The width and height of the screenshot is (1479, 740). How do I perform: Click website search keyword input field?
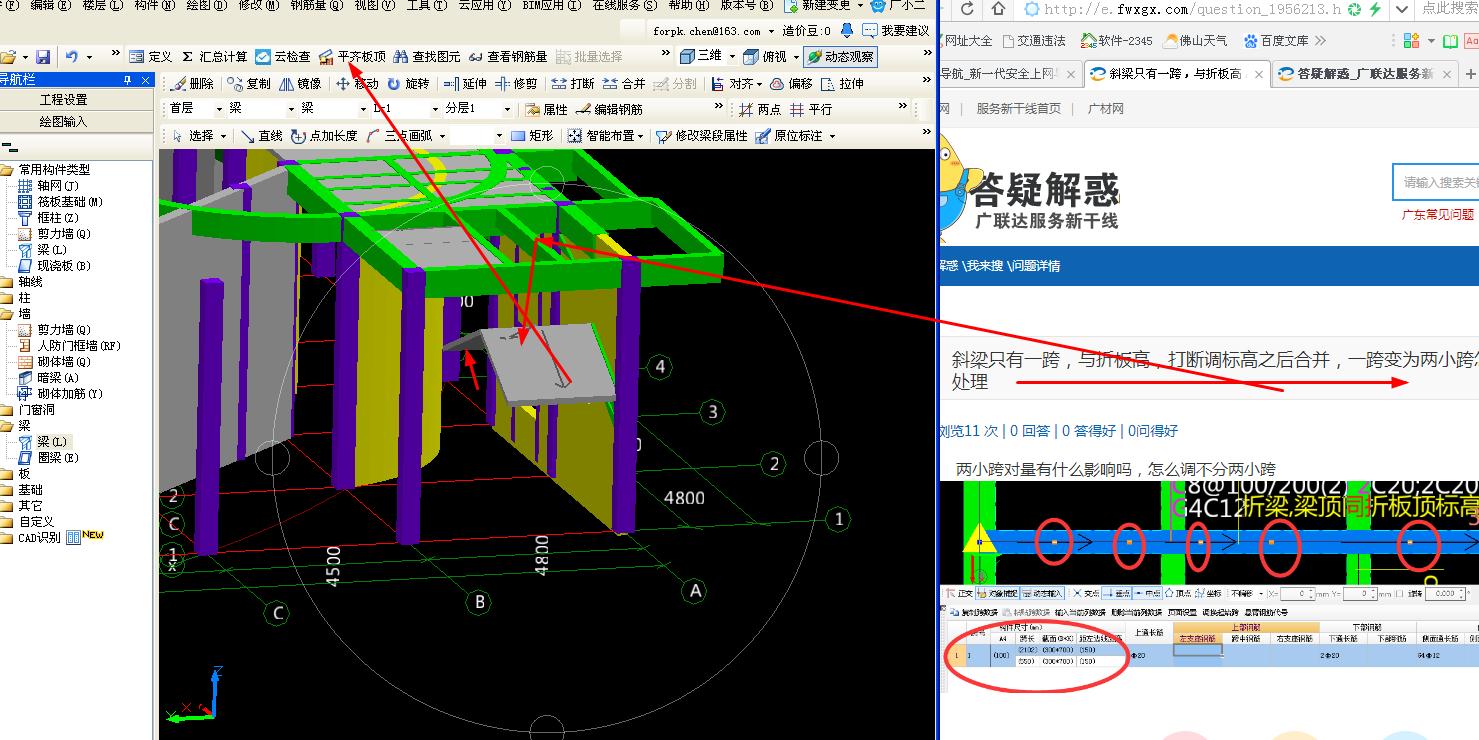pyautogui.click(x=1436, y=182)
